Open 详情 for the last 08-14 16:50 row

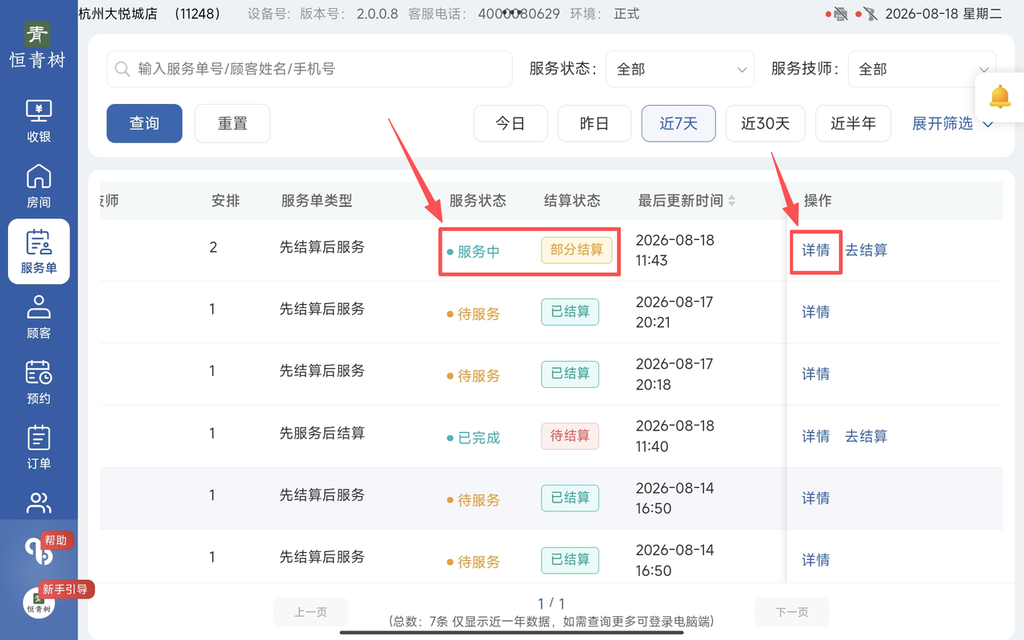click(x=816, y=560)
